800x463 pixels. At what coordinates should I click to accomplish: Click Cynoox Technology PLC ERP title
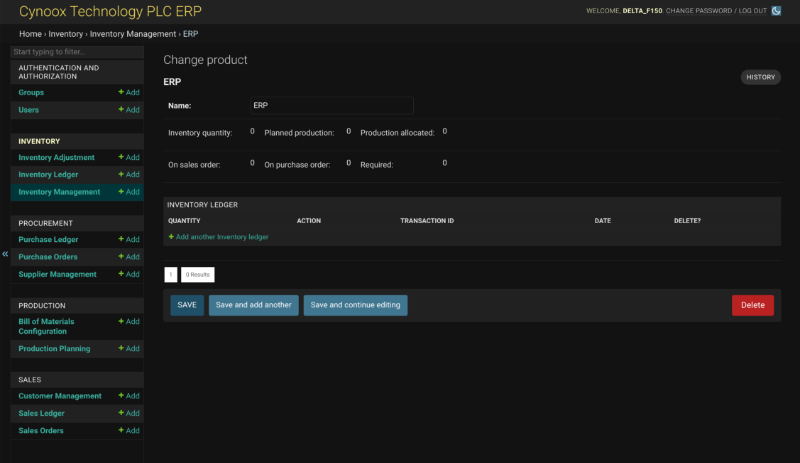pyautogui.click(x=110, y=11)
